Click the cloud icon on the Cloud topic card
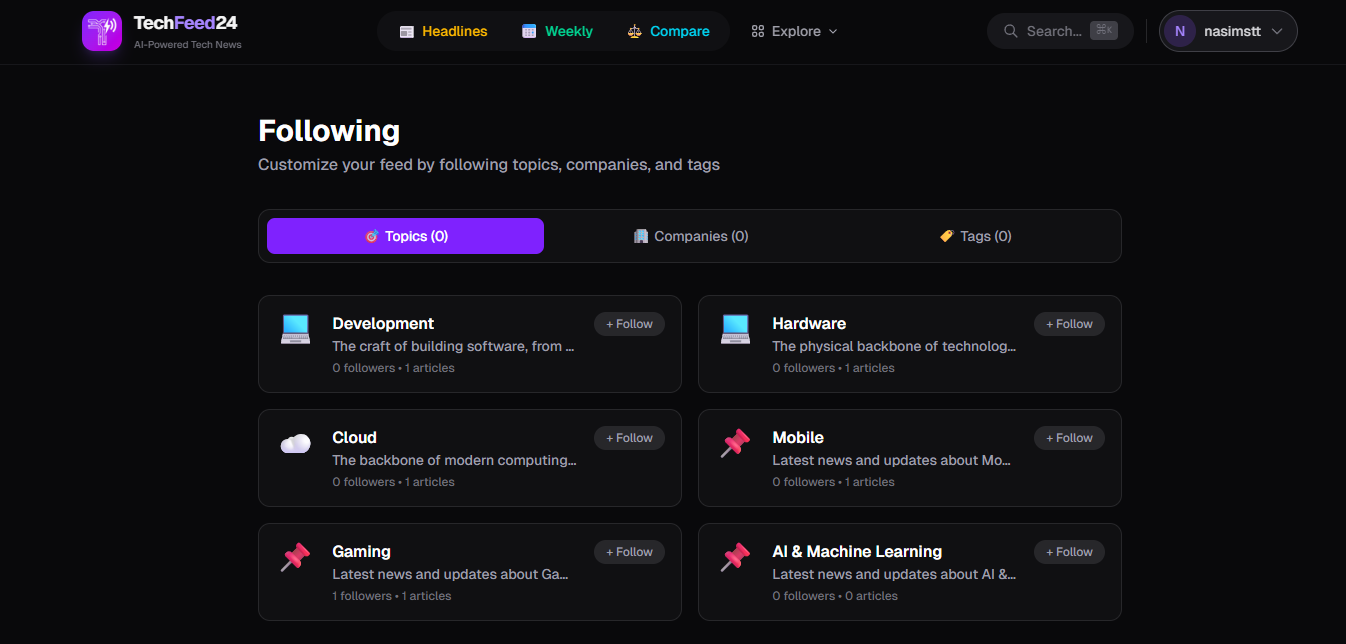The height and width of the screenshot is (644, 1346). (x=295, y=442)
